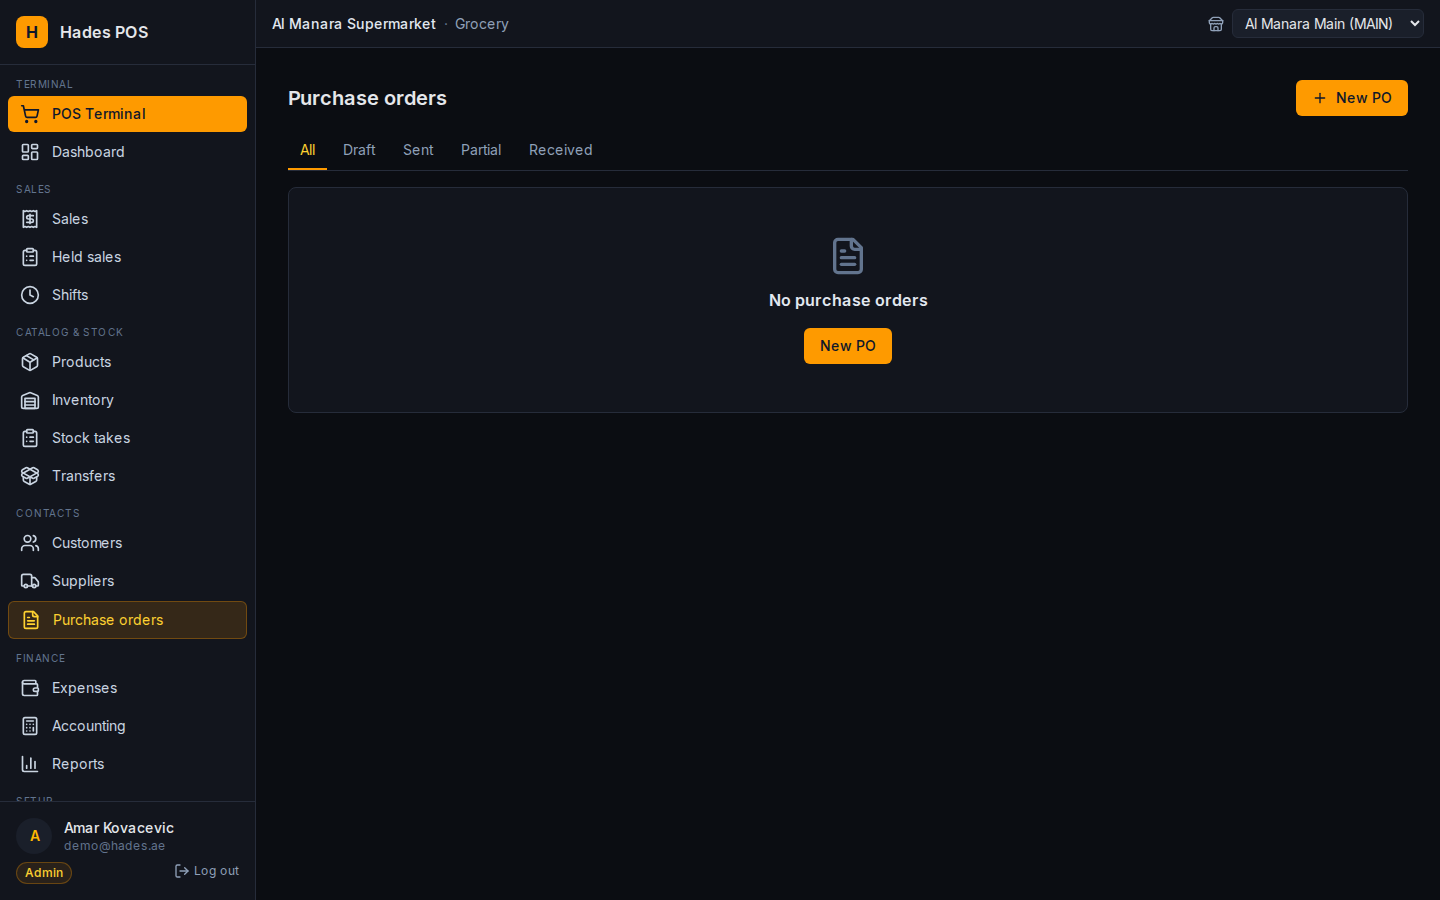Viewport: 1440px width, 900px height.
Task: Click the Purchase orders document icon in sidebar
Action: [x=31, y=620]
